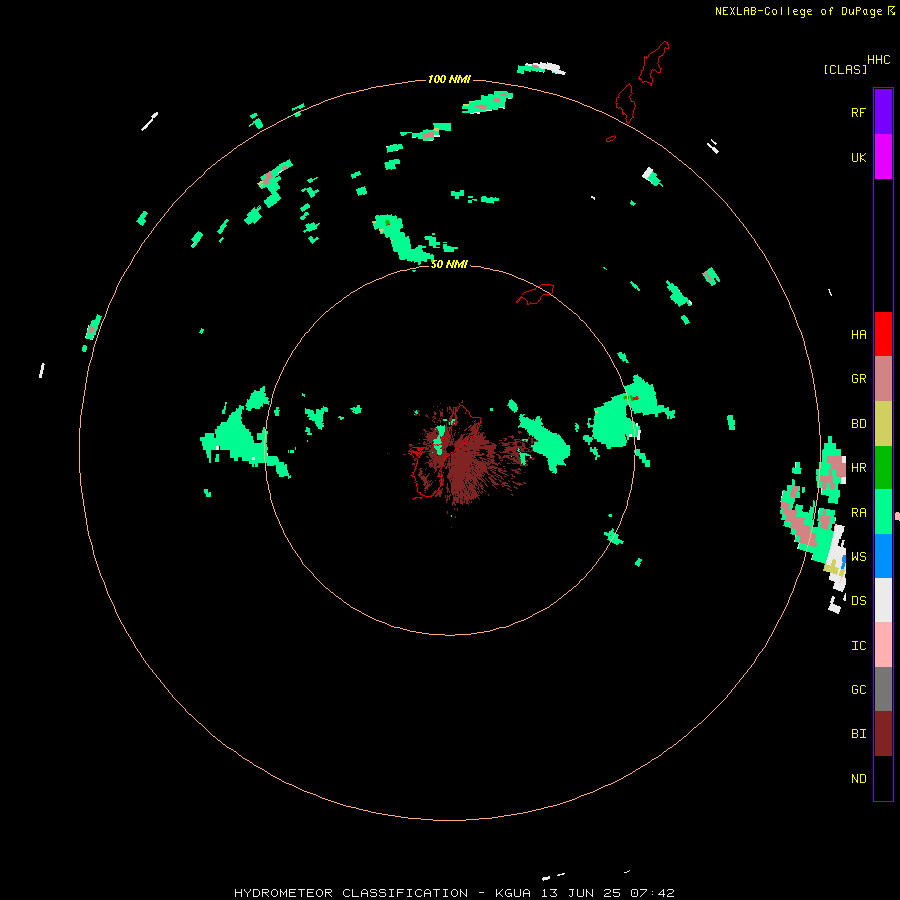Pick the RA bright green legend swatch

883,512
